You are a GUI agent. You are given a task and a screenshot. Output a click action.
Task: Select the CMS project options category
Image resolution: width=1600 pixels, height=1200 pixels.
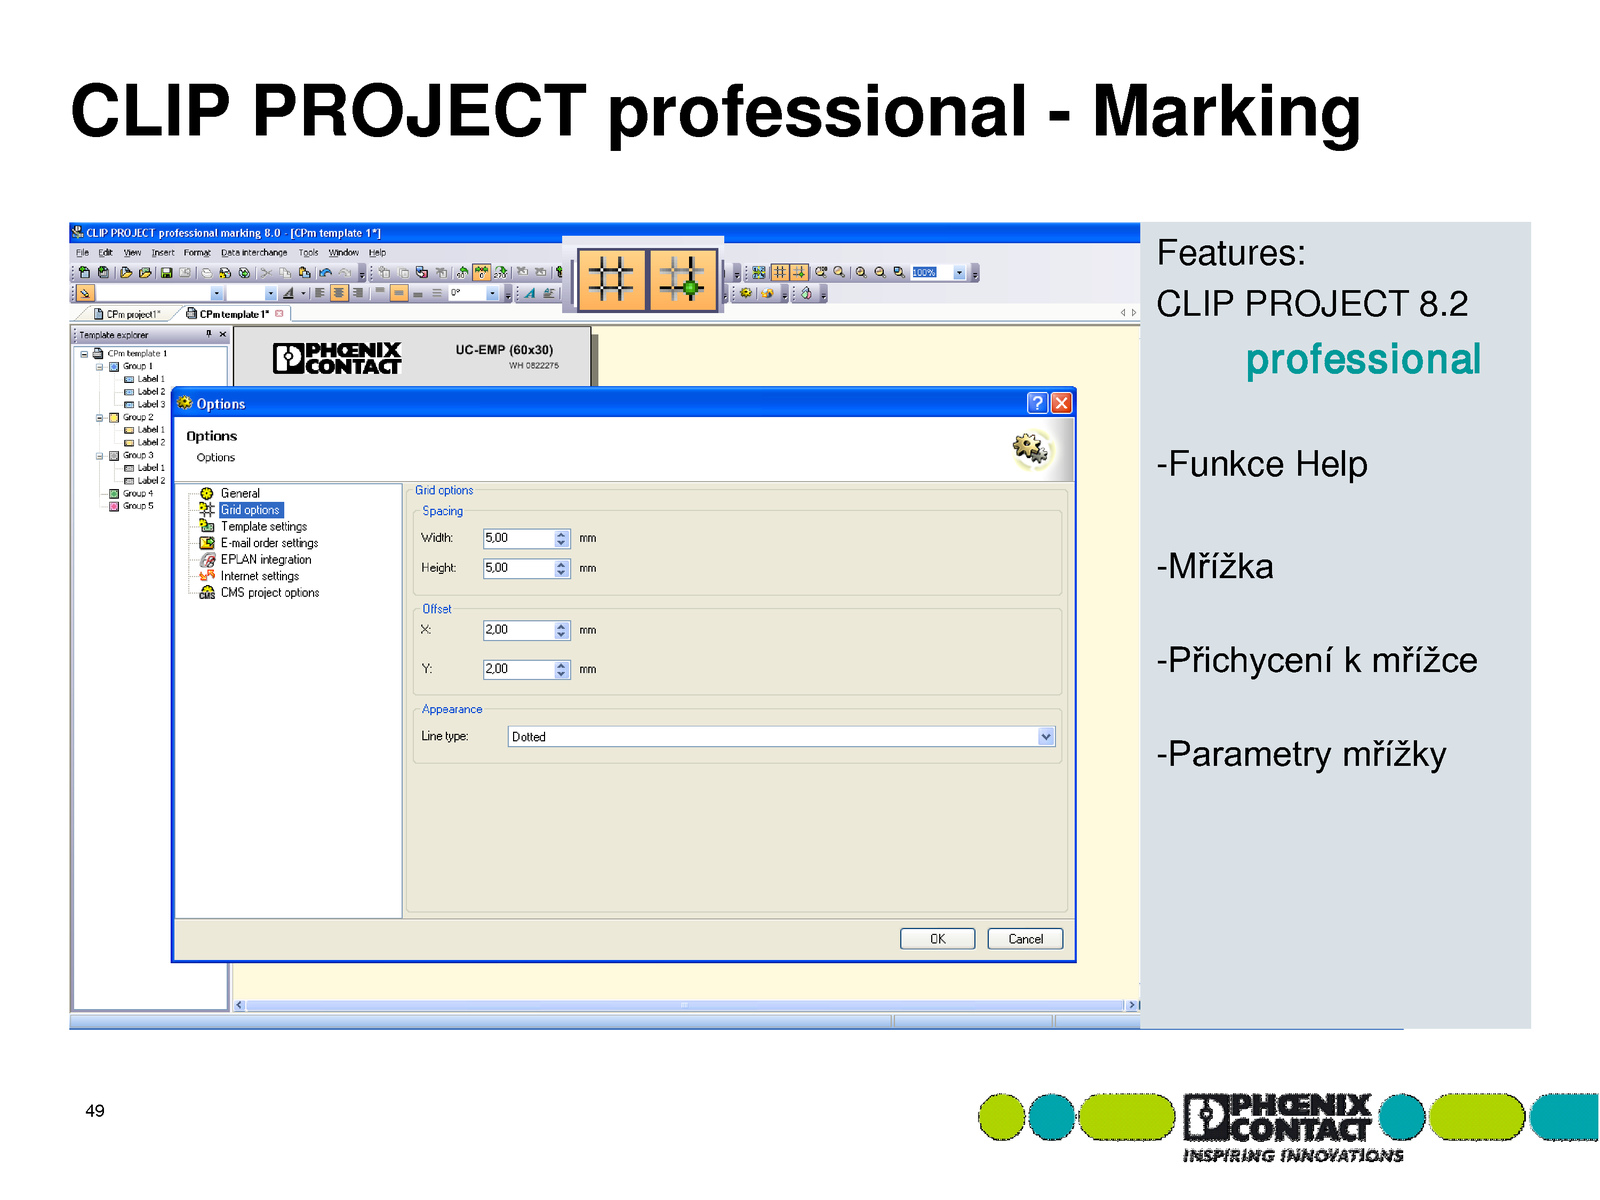click(270, 593)
